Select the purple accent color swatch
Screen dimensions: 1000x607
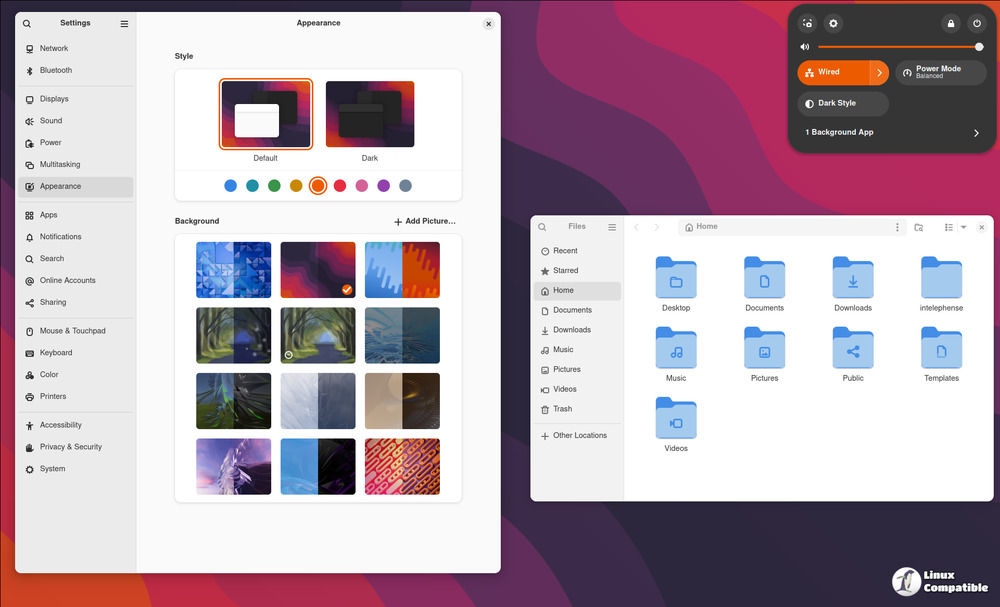click(384, 186)
